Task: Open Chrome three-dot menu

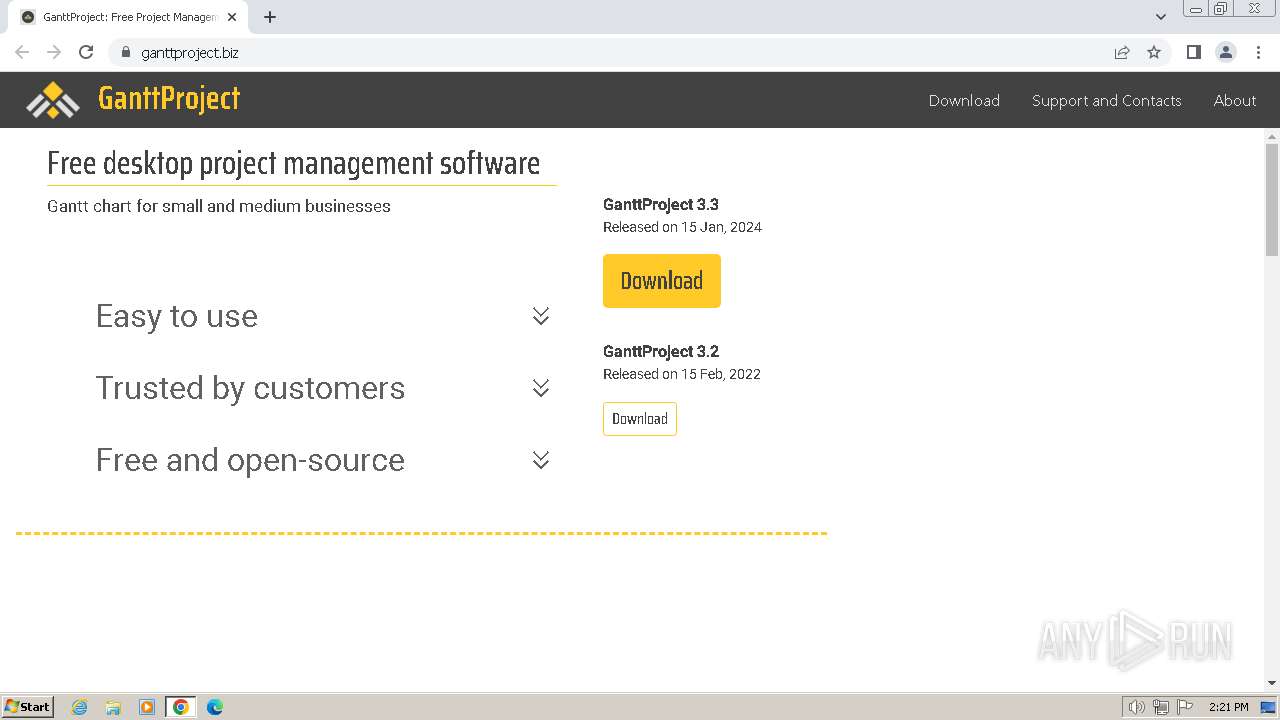Action: 1258,52
